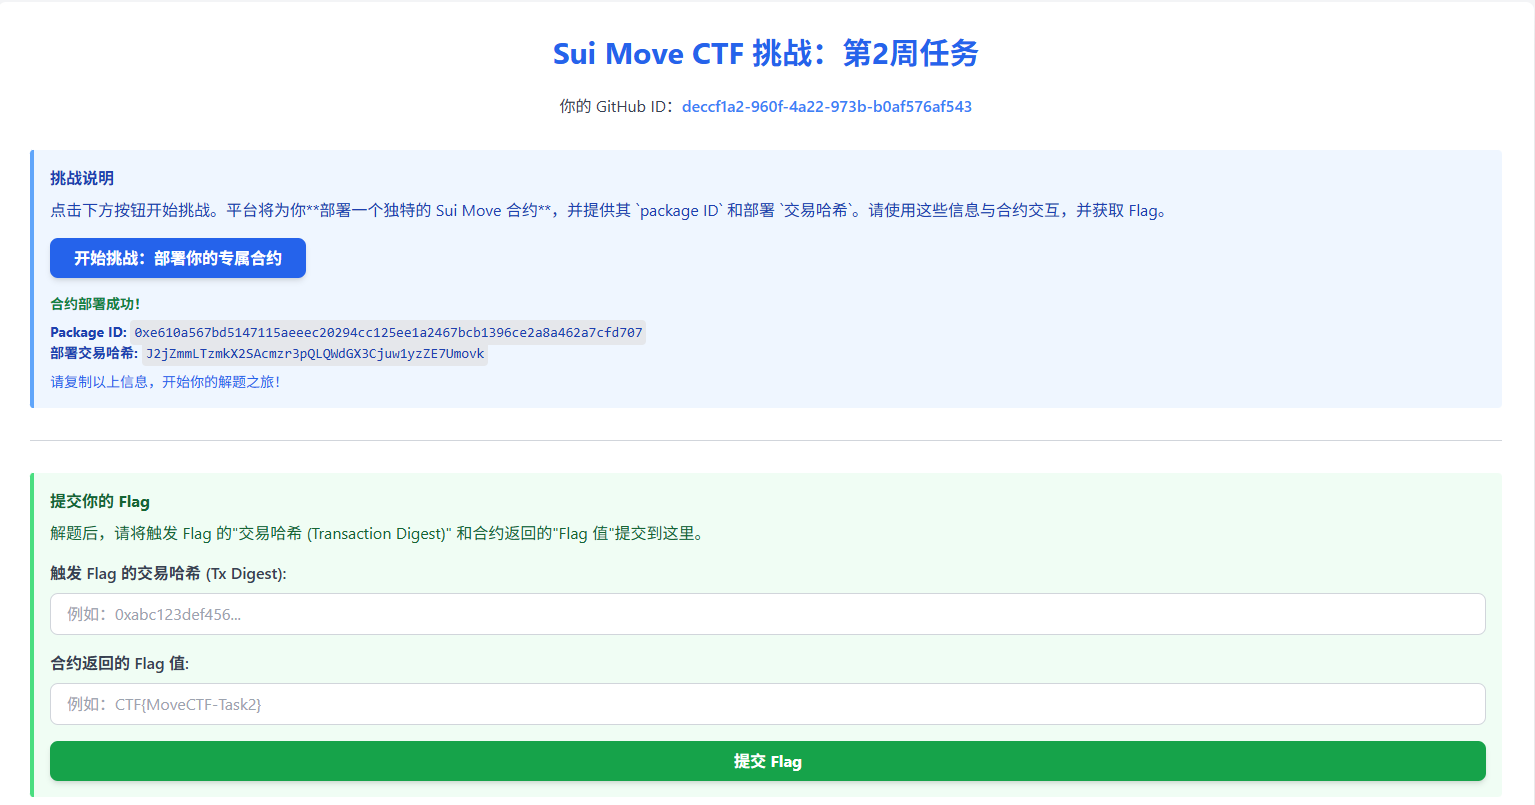Click the 合约部署成功! status message
Screen dimensions: 1535x805
click(96, 304)
